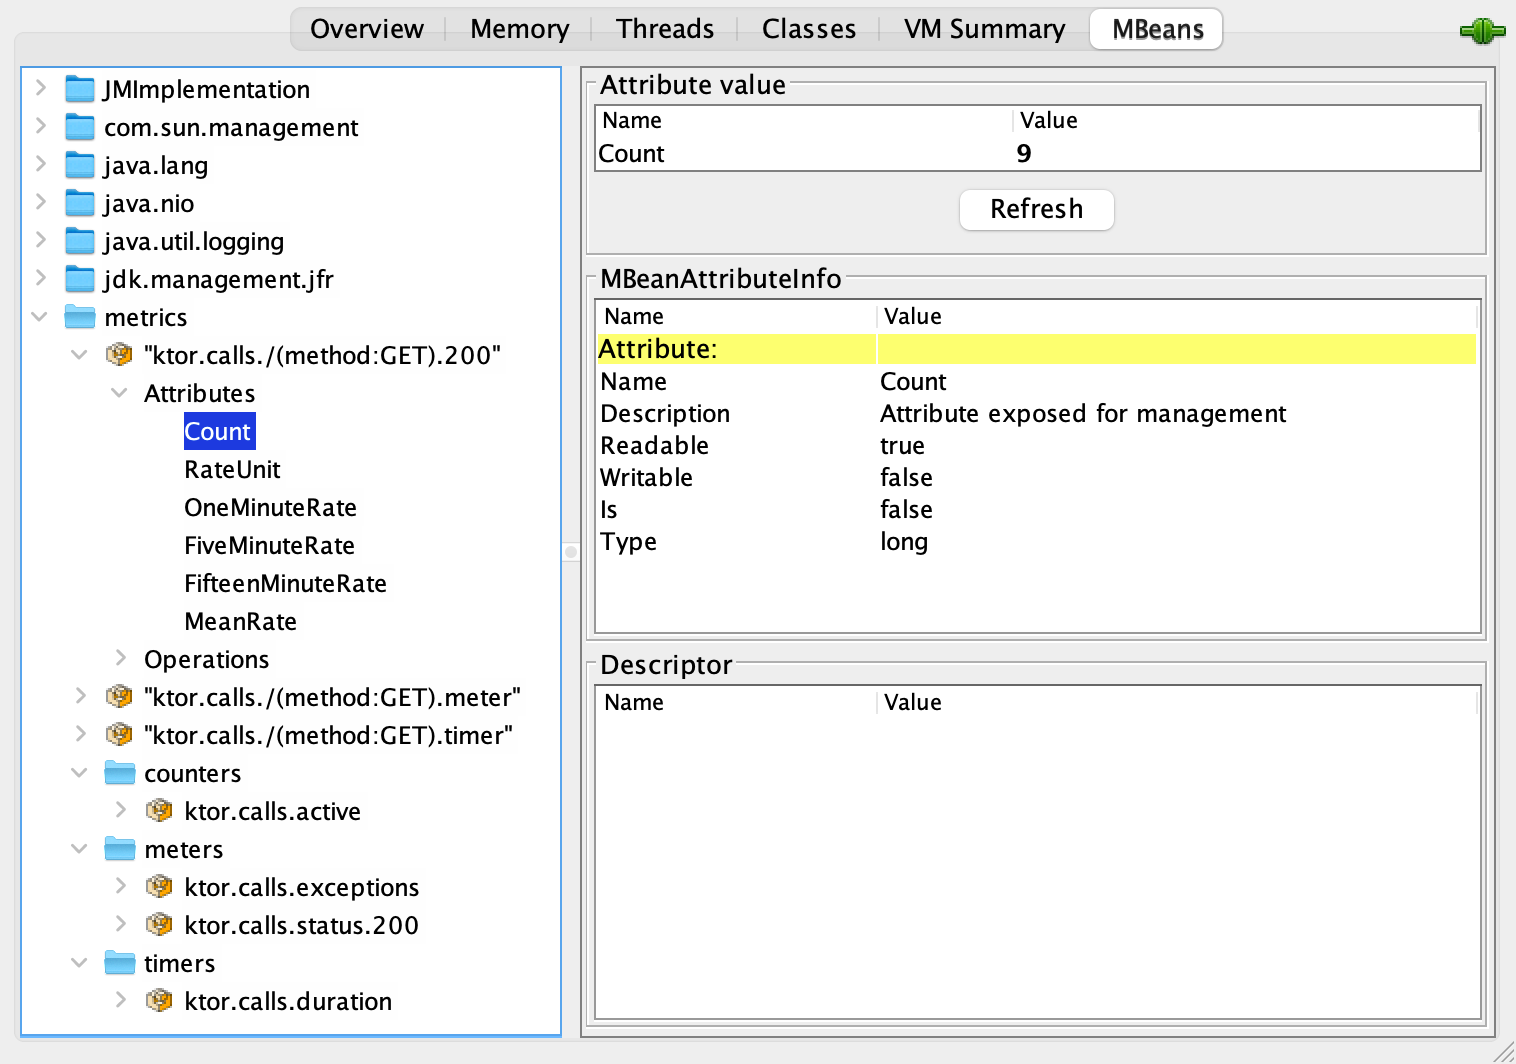1516x1064 pixels.
Task: Collapse the Attributes tree node
Action: [x=119, y=392]
